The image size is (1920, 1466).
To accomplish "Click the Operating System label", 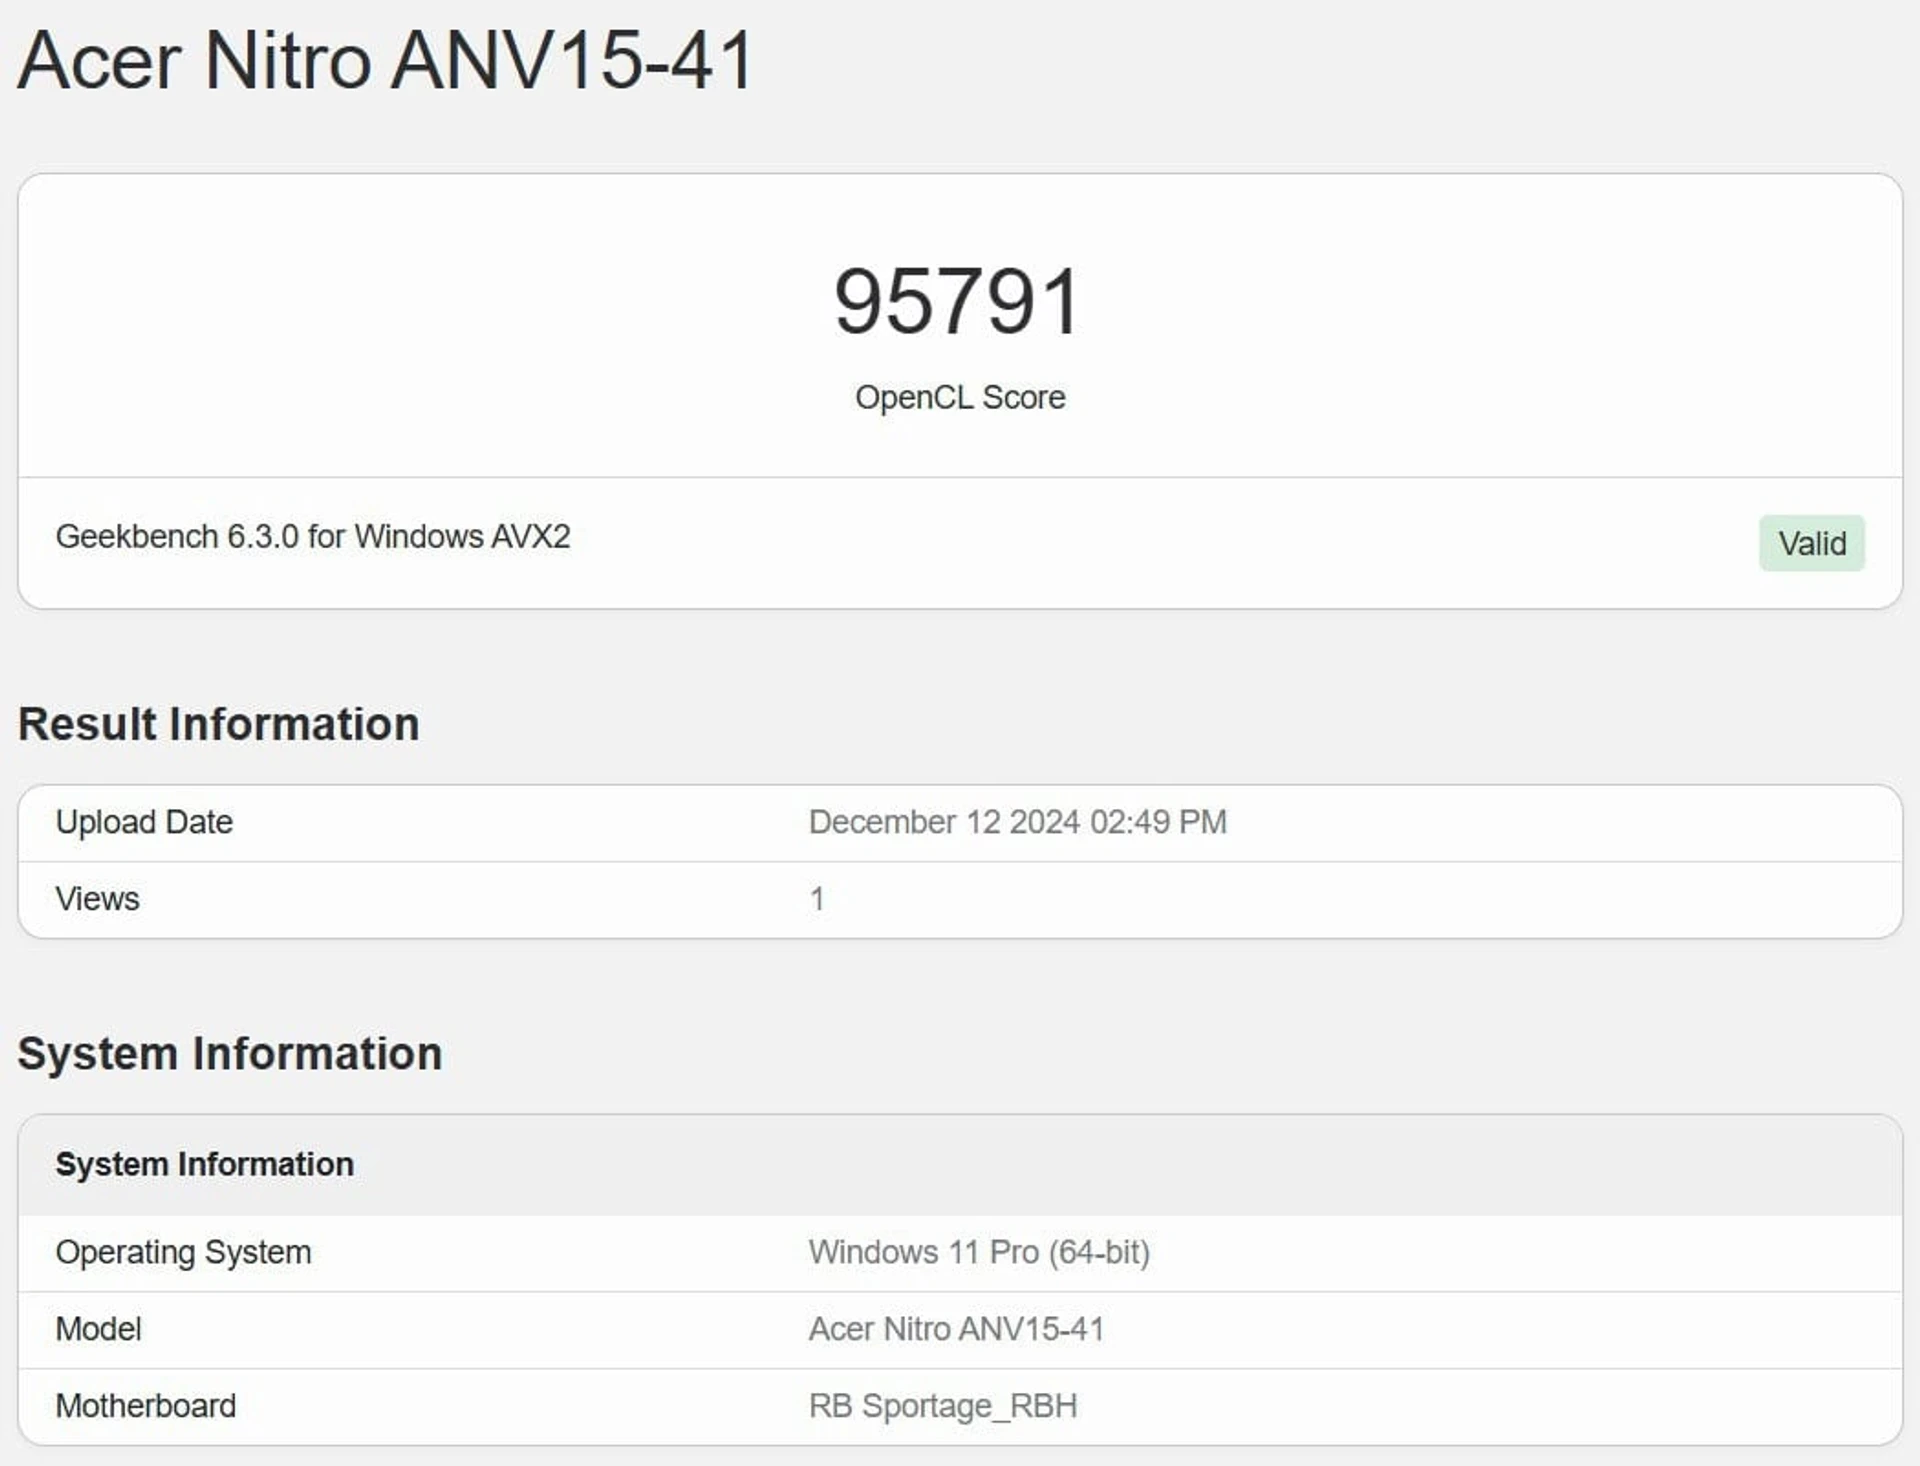I will (x=184, y=1252).
